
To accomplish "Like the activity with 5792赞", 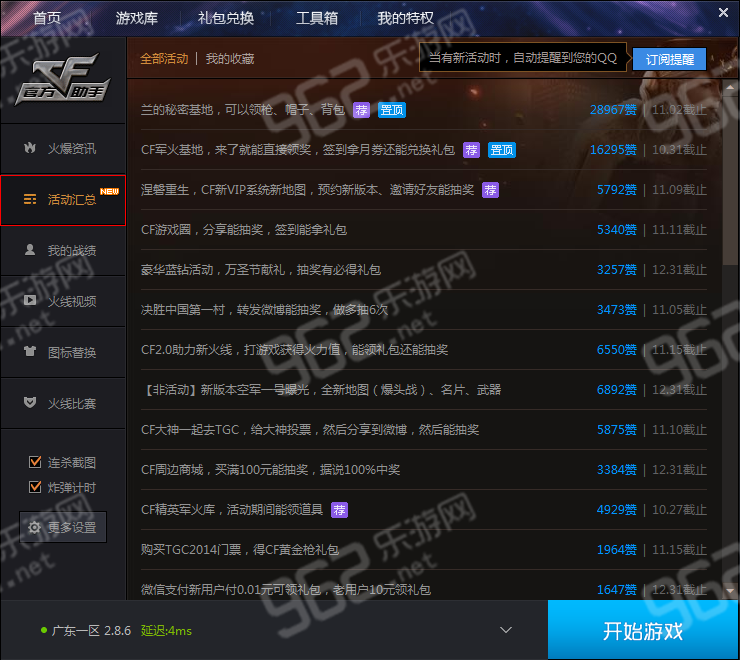I will 616,190.
